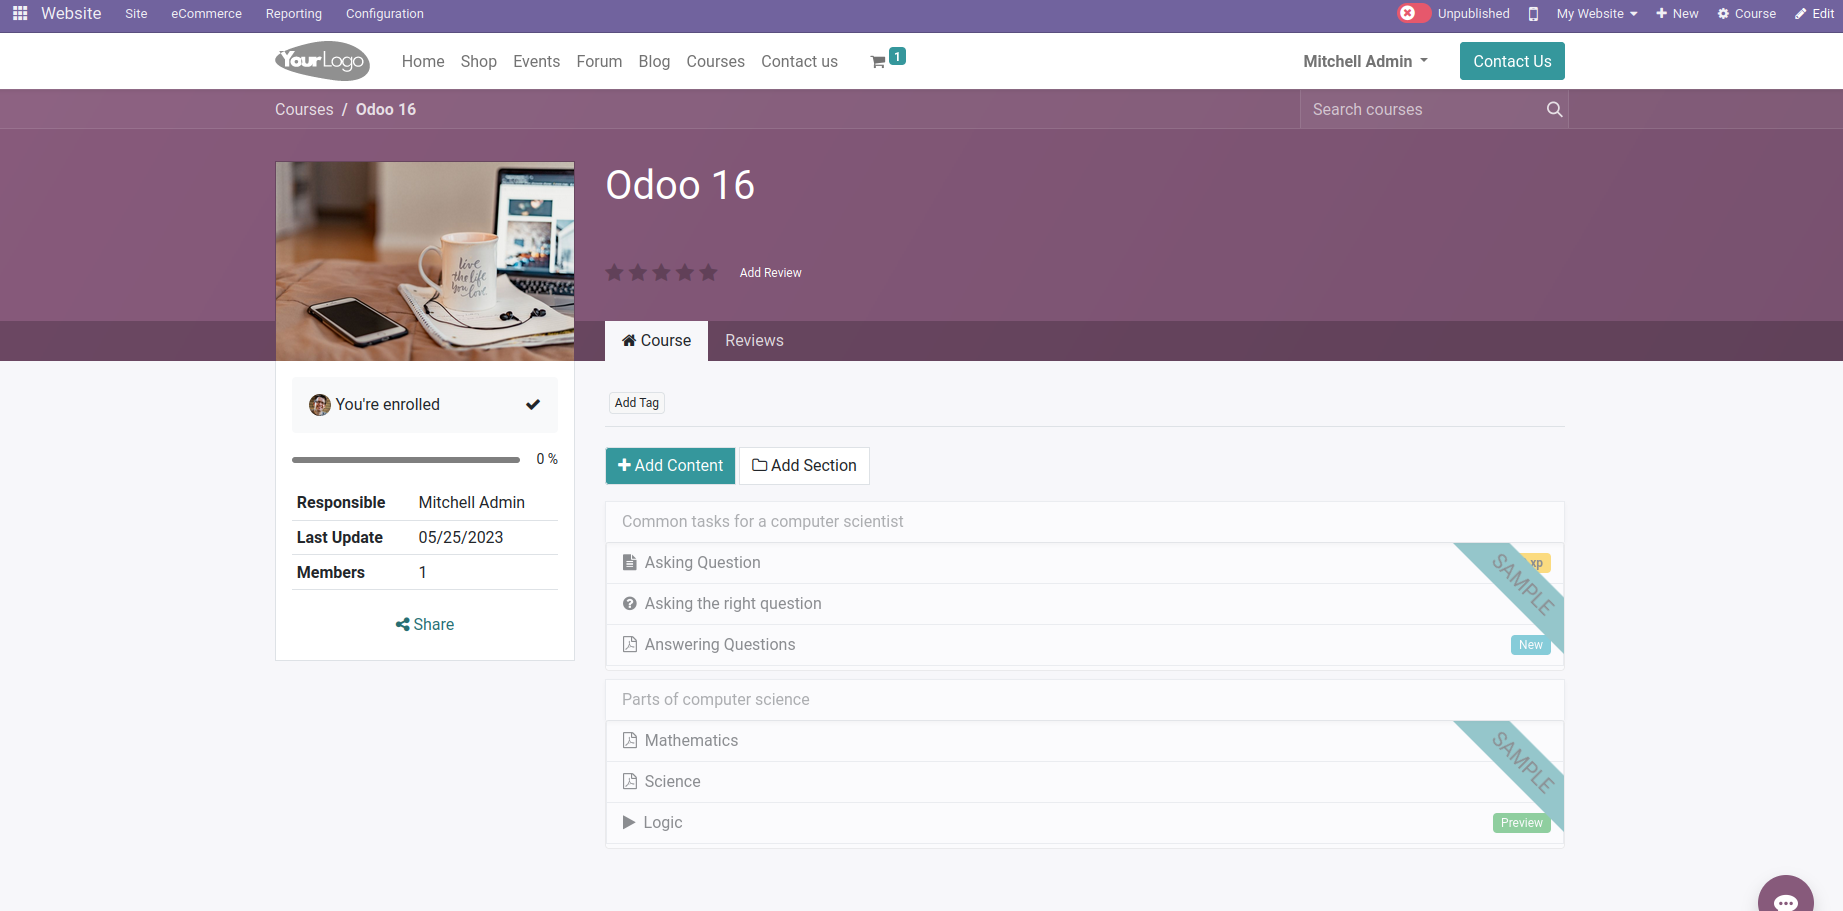Screen dimensions: 1843x911
Task: Toggle the Unpublished switch
Action: tap(1414, 13)
